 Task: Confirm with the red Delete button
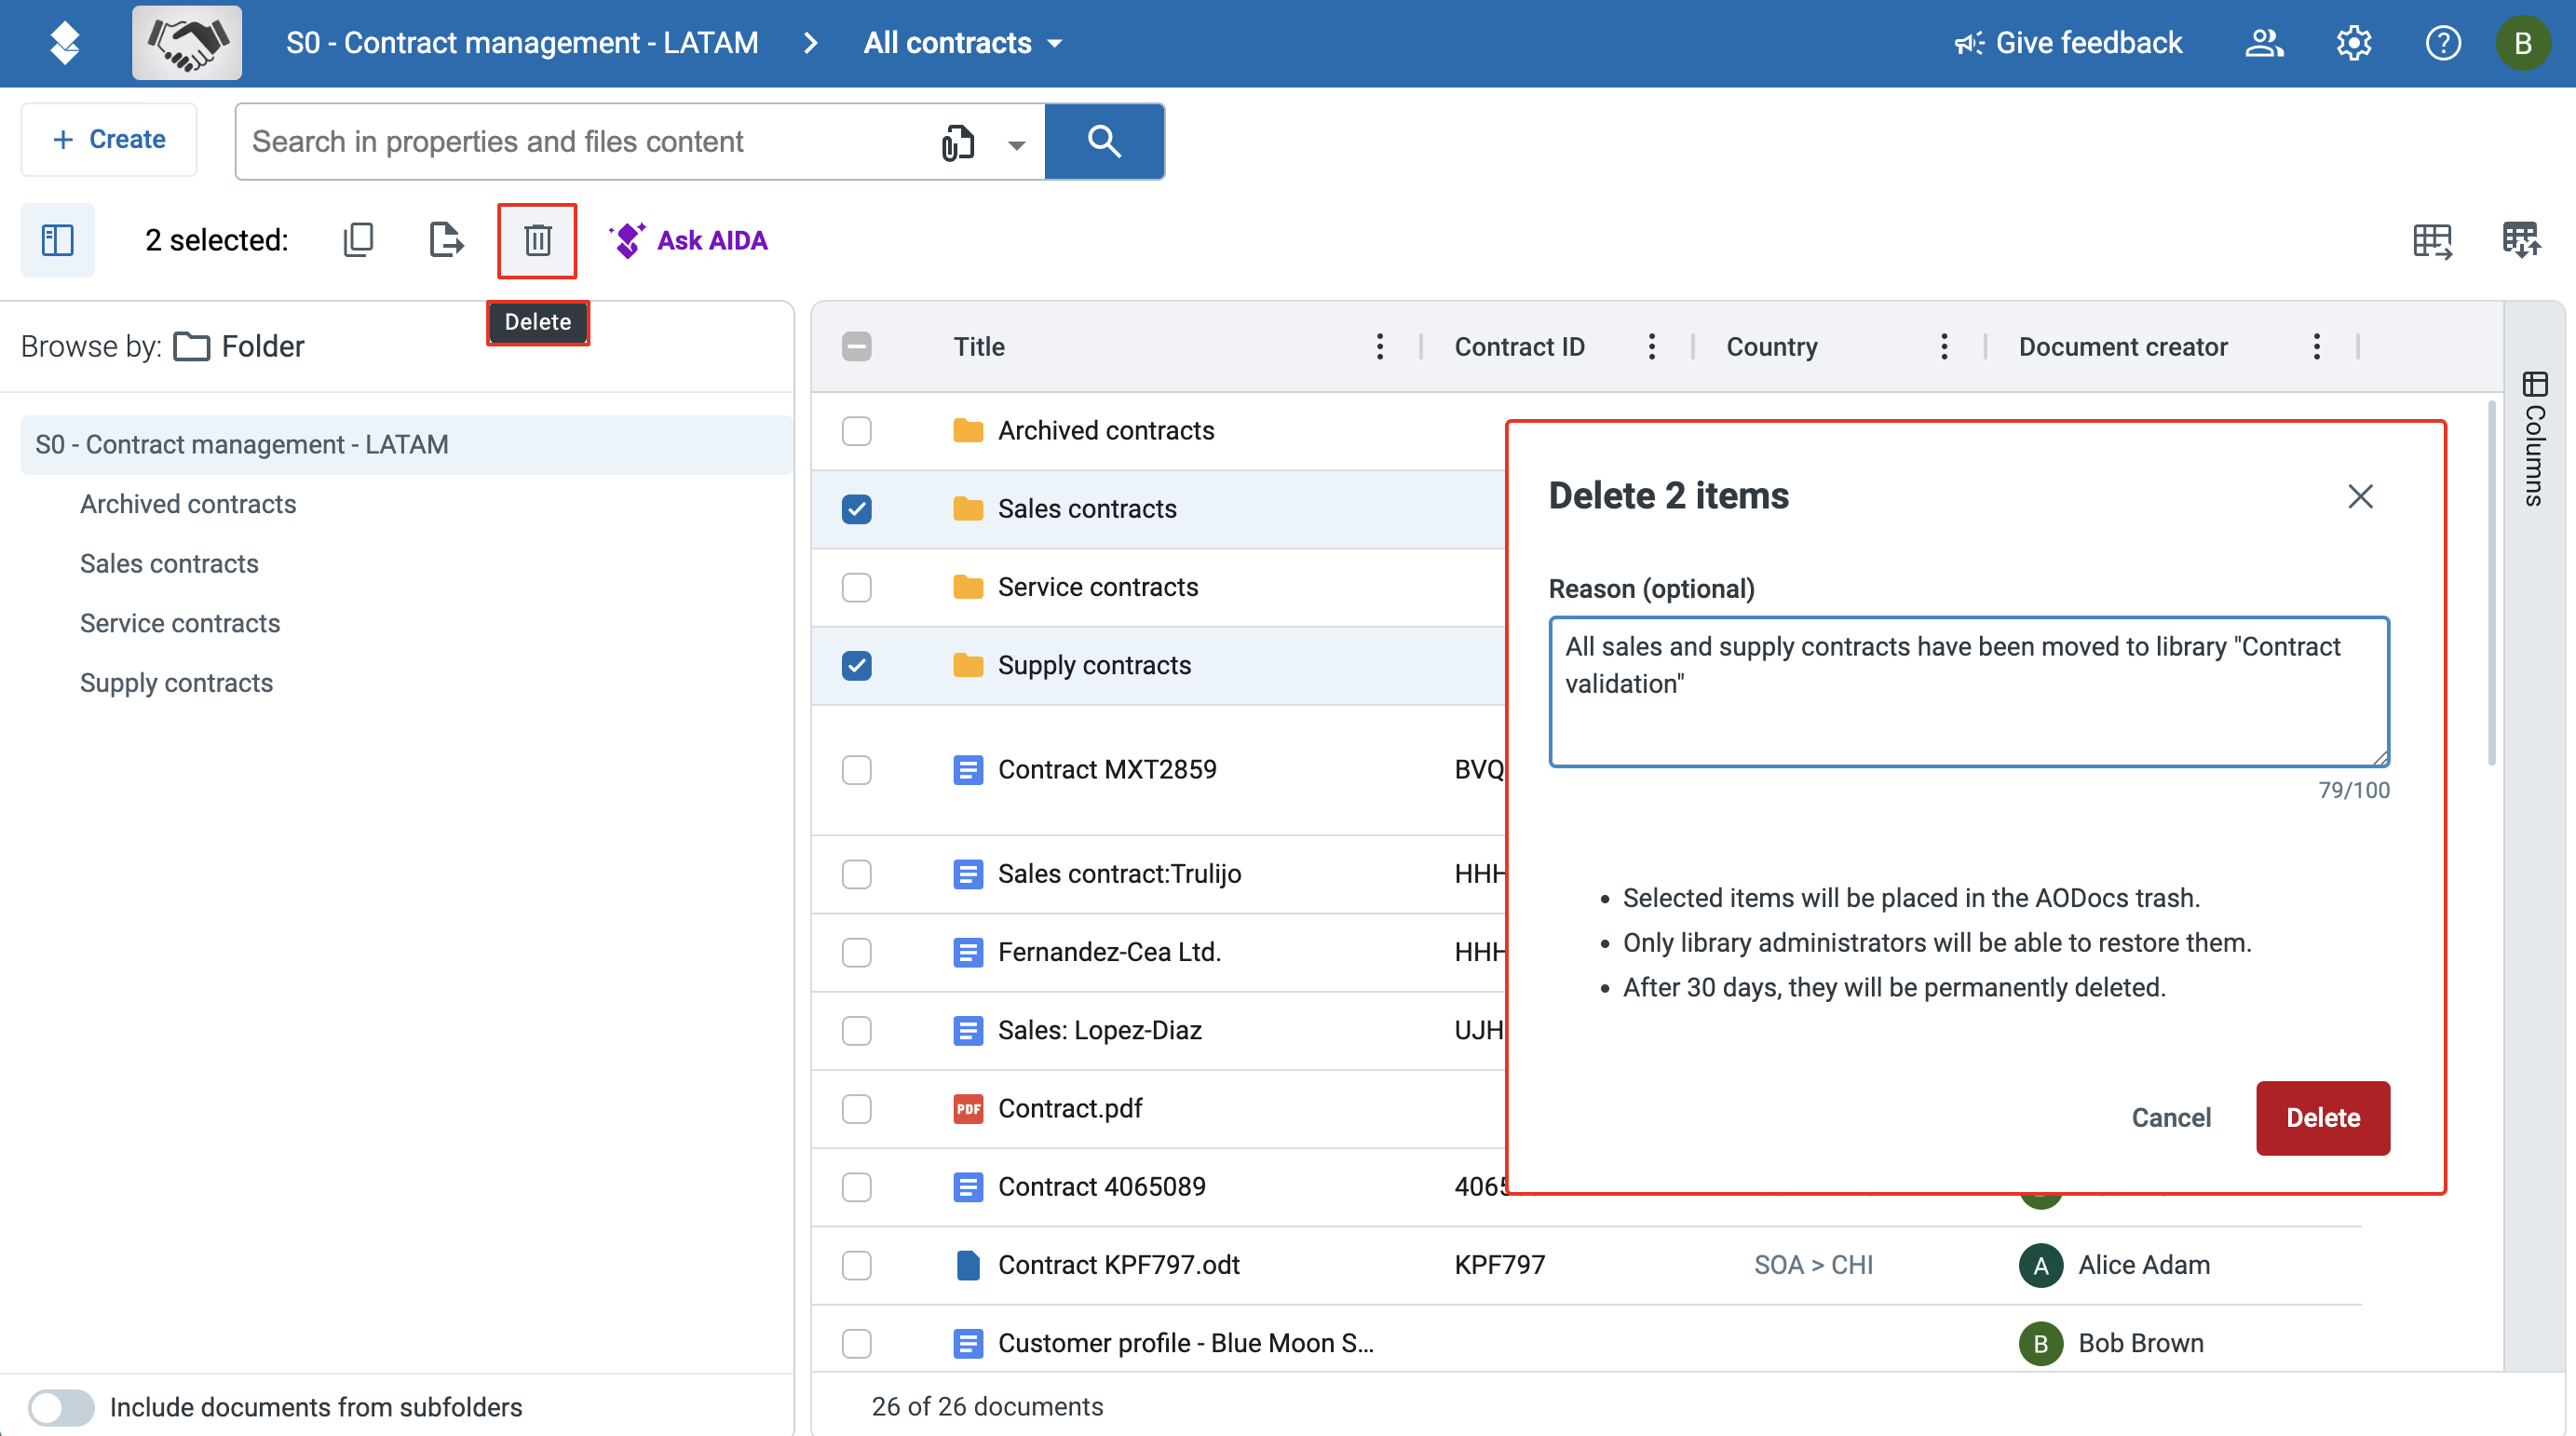click(2323, 1118)
